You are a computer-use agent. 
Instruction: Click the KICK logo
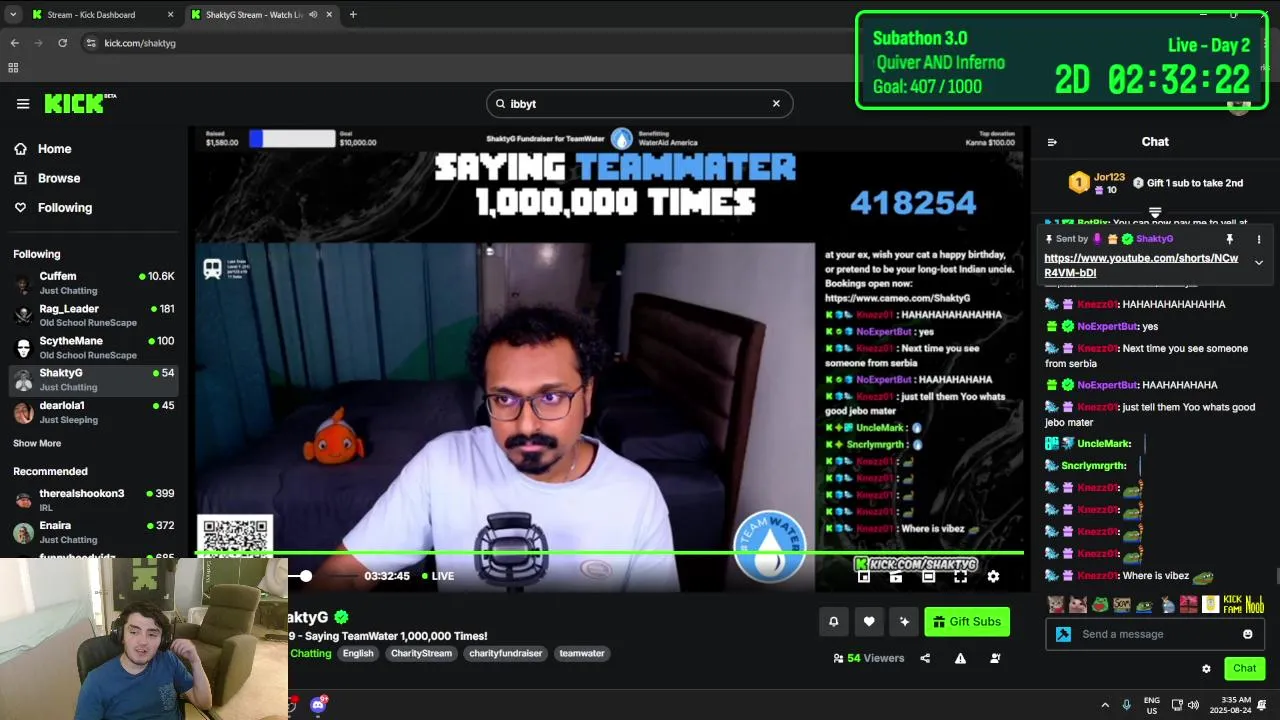click(x=80, y=103)
